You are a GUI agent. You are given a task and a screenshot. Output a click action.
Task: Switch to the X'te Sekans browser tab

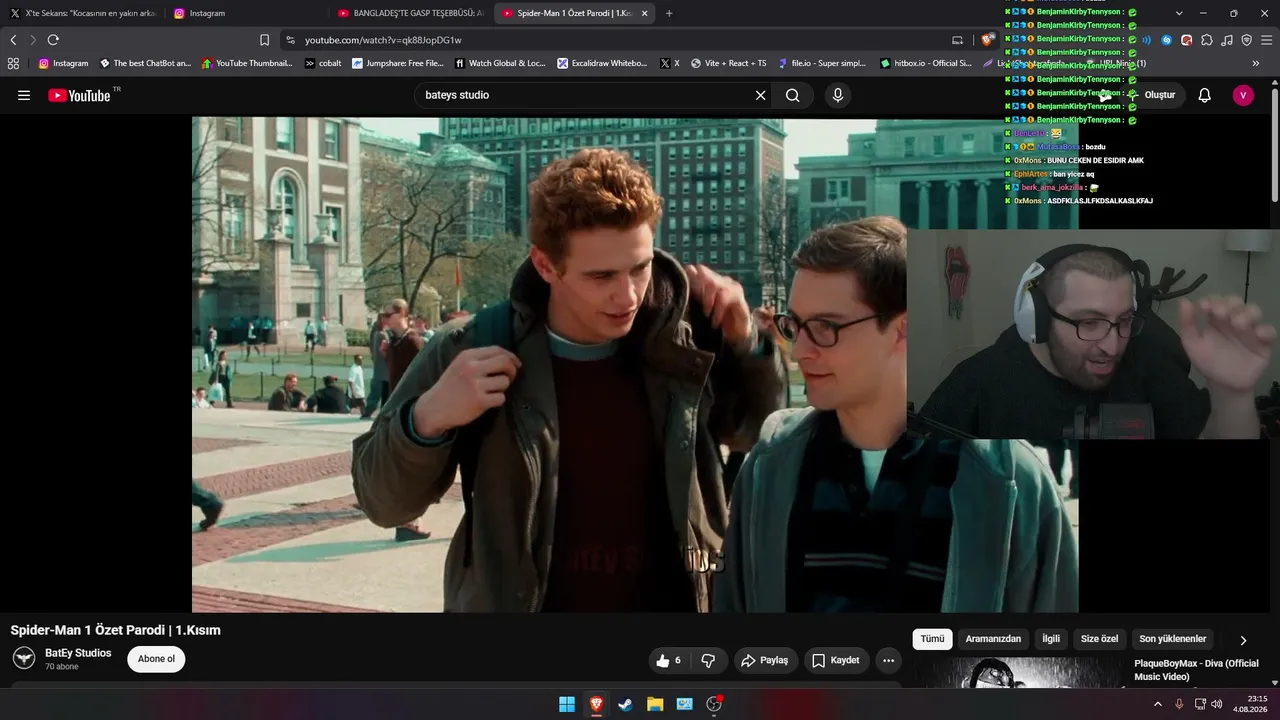(x=83, y=13)
